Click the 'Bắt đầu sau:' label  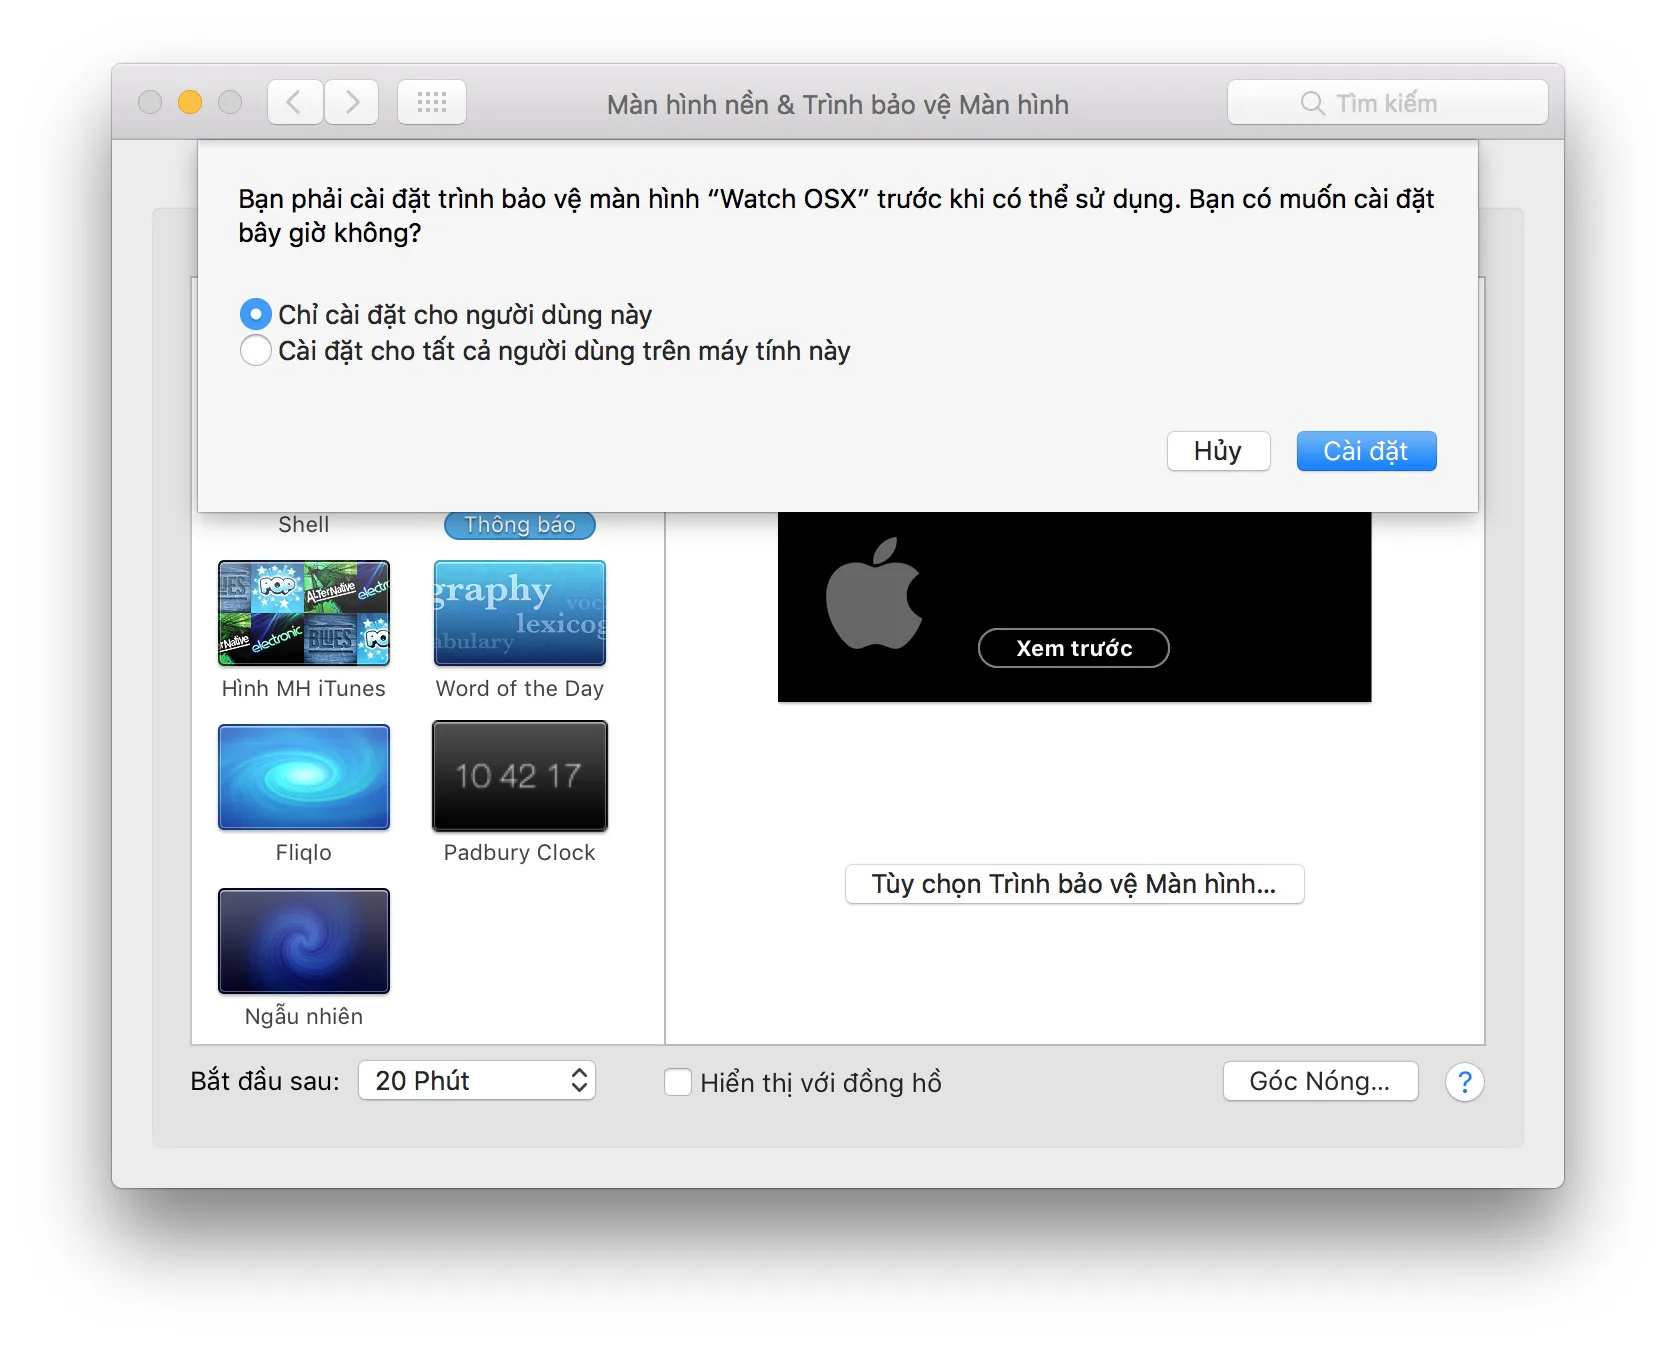(265, 1081)
